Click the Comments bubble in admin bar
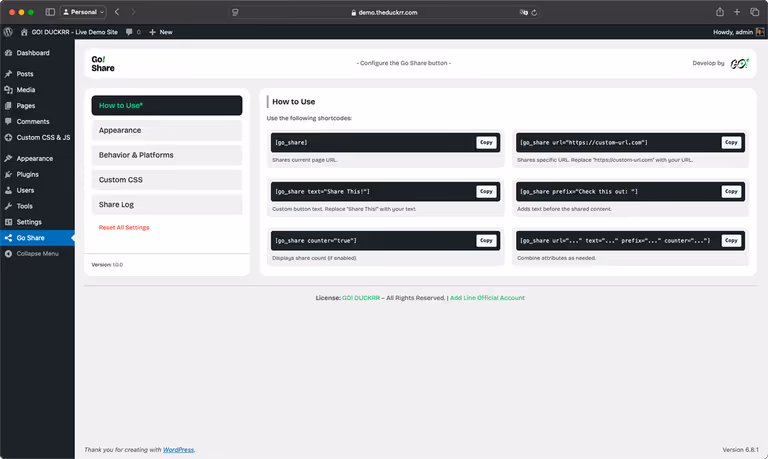This screenshot has height=459, width=768. (131, 32)
